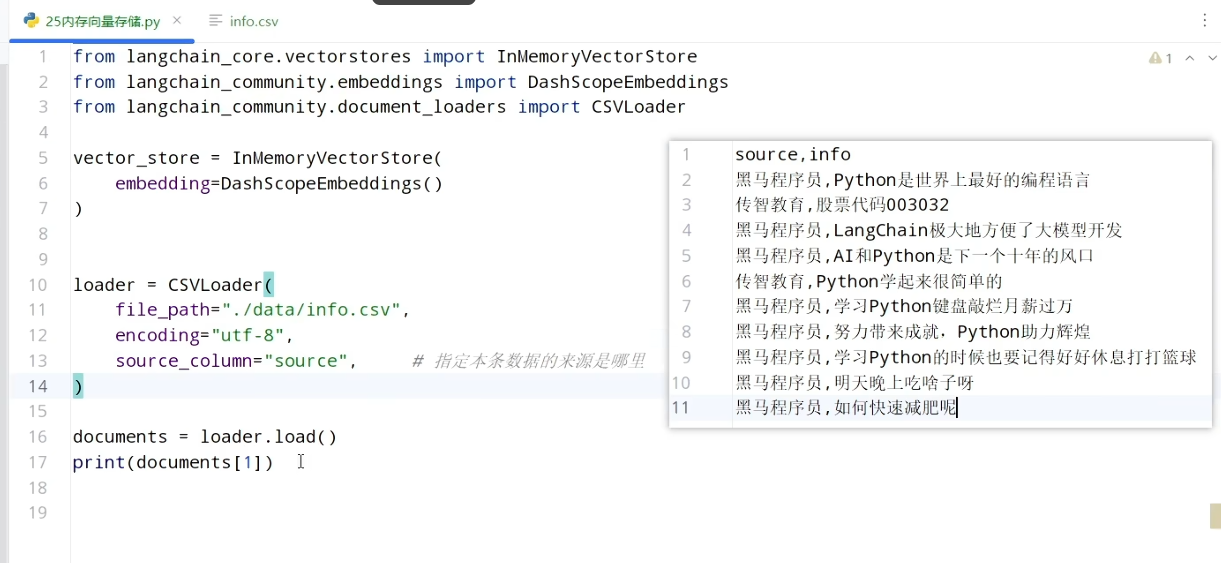
Task: Click the DashScopeEmbeddings() call on line 6
Action: point(331,184)
